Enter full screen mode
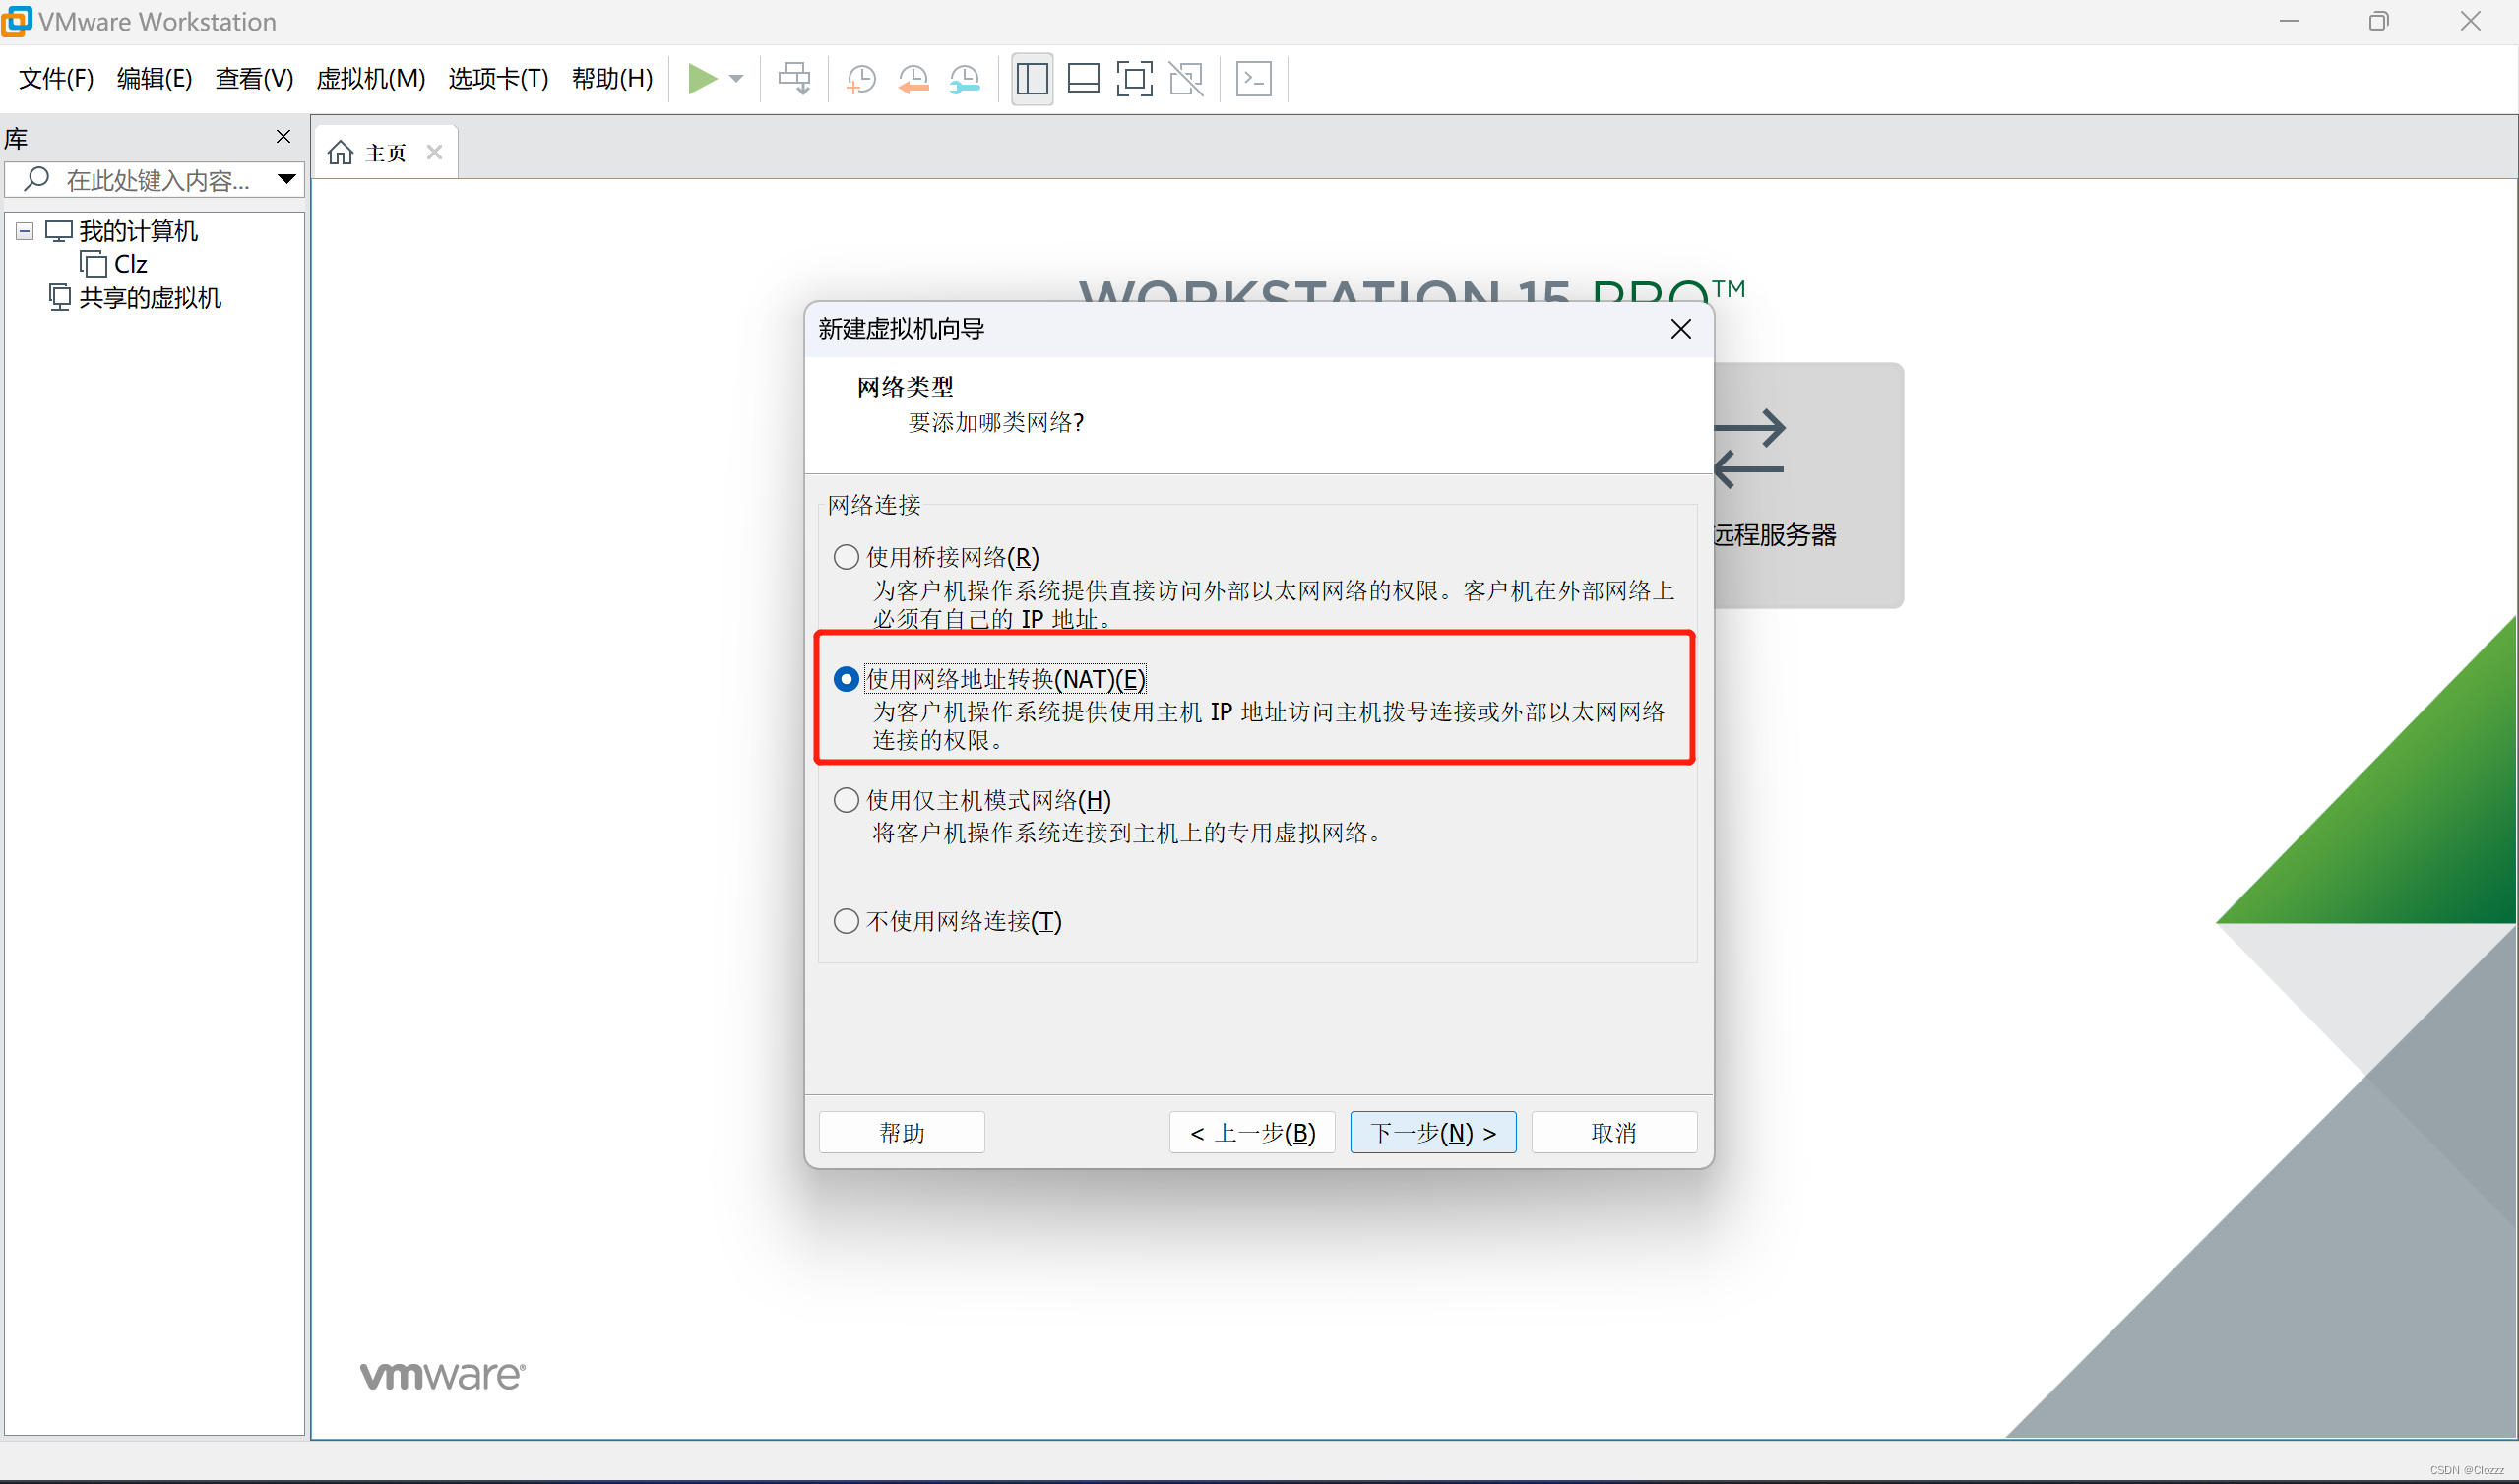The height and width of the screenshot is (1484, 2519). (x=1135, y=79)
